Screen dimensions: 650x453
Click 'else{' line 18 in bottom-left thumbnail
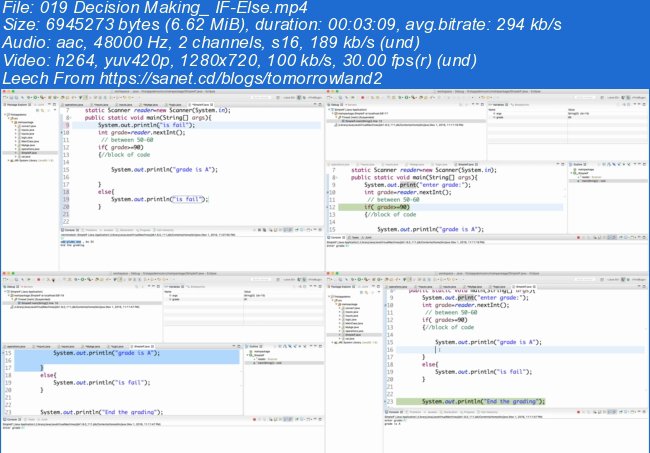click(48, 375)
